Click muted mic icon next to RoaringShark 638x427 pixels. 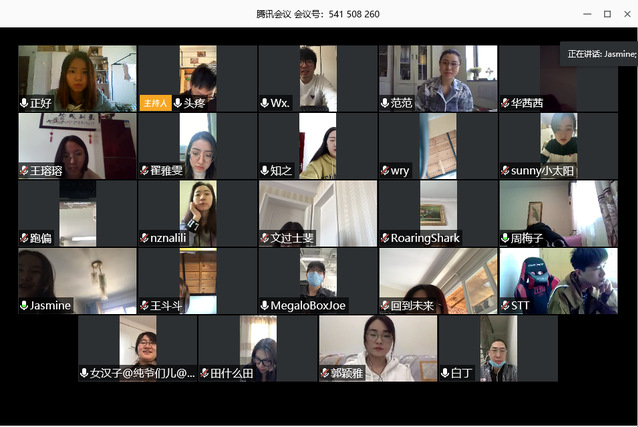pyautogui.click(x=385, y=238)
